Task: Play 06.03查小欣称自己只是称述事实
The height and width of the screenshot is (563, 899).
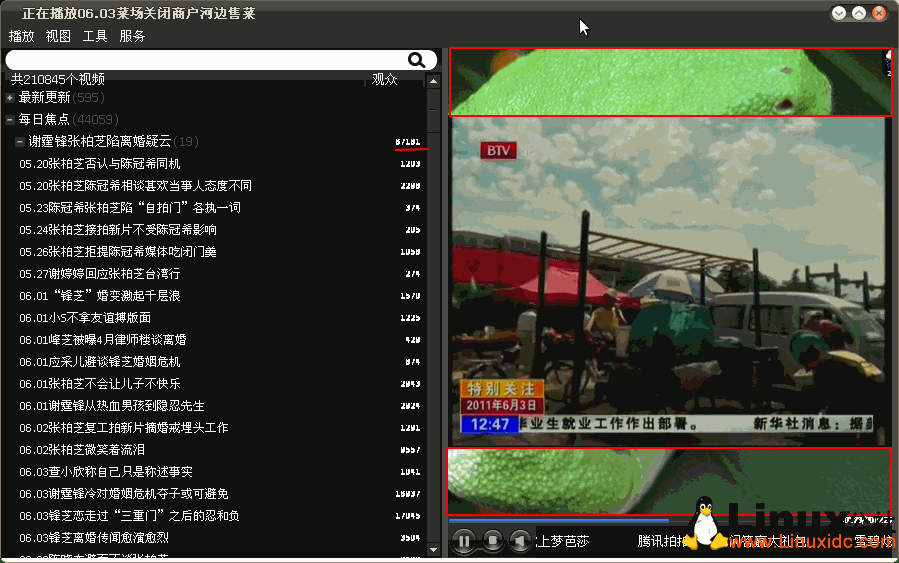Action: [x=106, y=471]
